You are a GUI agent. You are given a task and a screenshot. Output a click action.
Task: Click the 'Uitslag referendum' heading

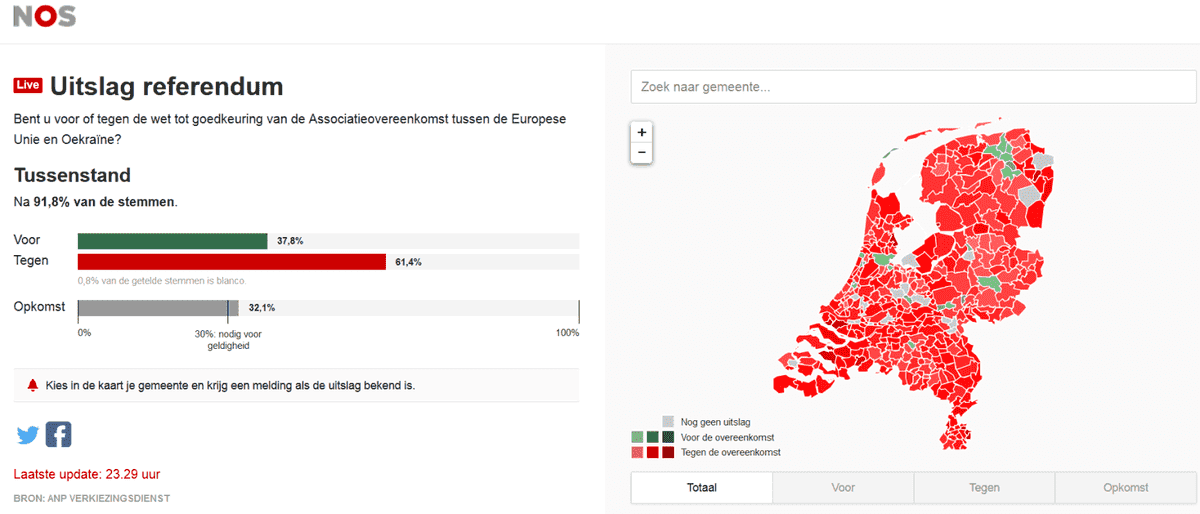coord(166,86)
